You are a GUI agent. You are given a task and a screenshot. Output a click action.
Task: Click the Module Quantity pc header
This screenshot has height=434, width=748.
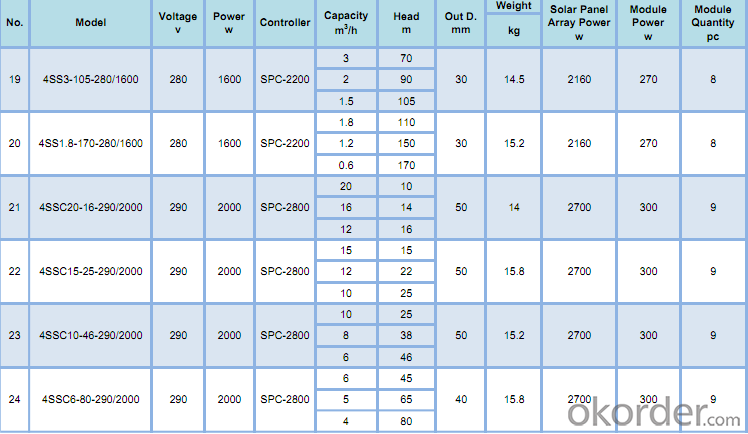click(x=713, y=22)
